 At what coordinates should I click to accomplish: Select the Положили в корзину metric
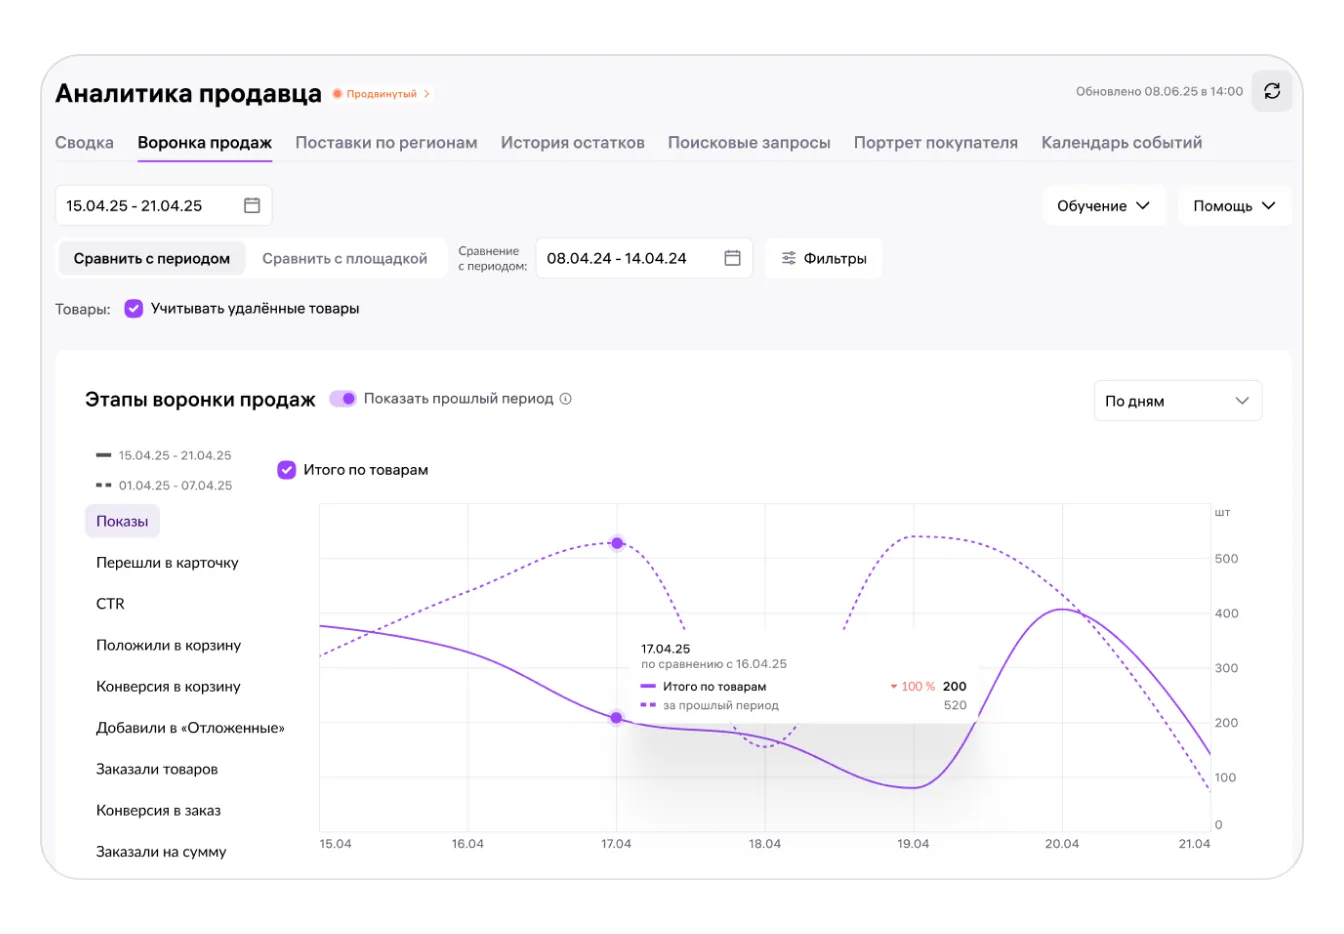(x=168, y=645)
